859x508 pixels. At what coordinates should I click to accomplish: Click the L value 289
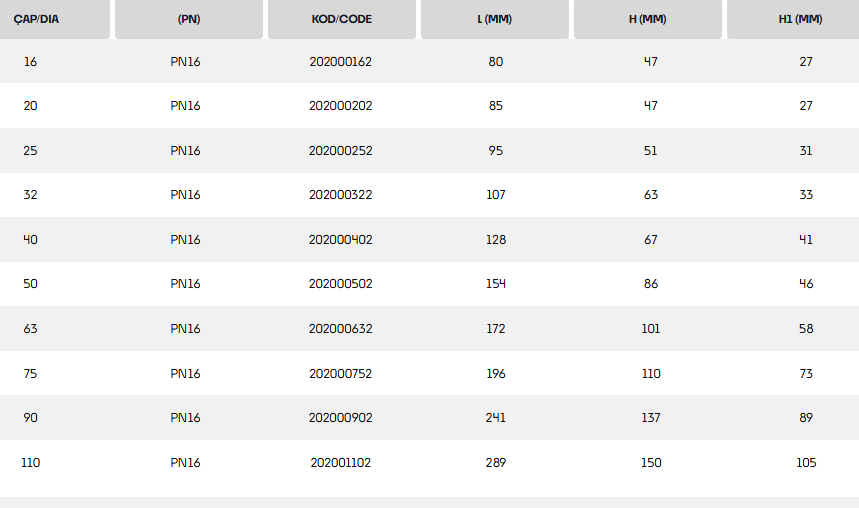[496, 463]
